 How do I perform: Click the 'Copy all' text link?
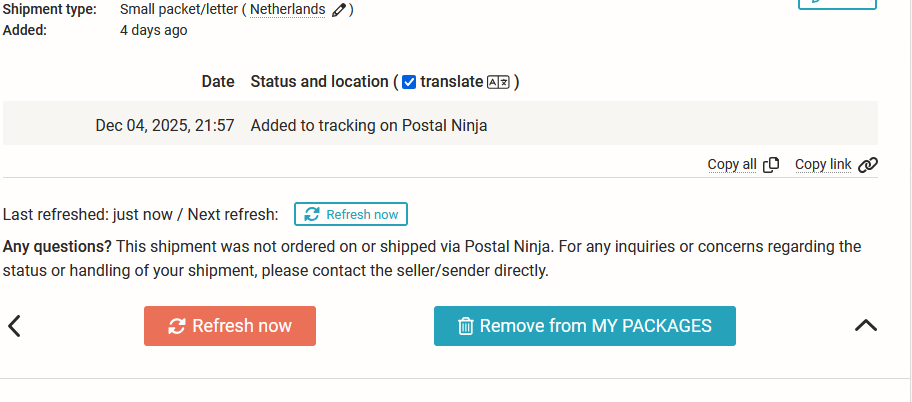[731, 165]
